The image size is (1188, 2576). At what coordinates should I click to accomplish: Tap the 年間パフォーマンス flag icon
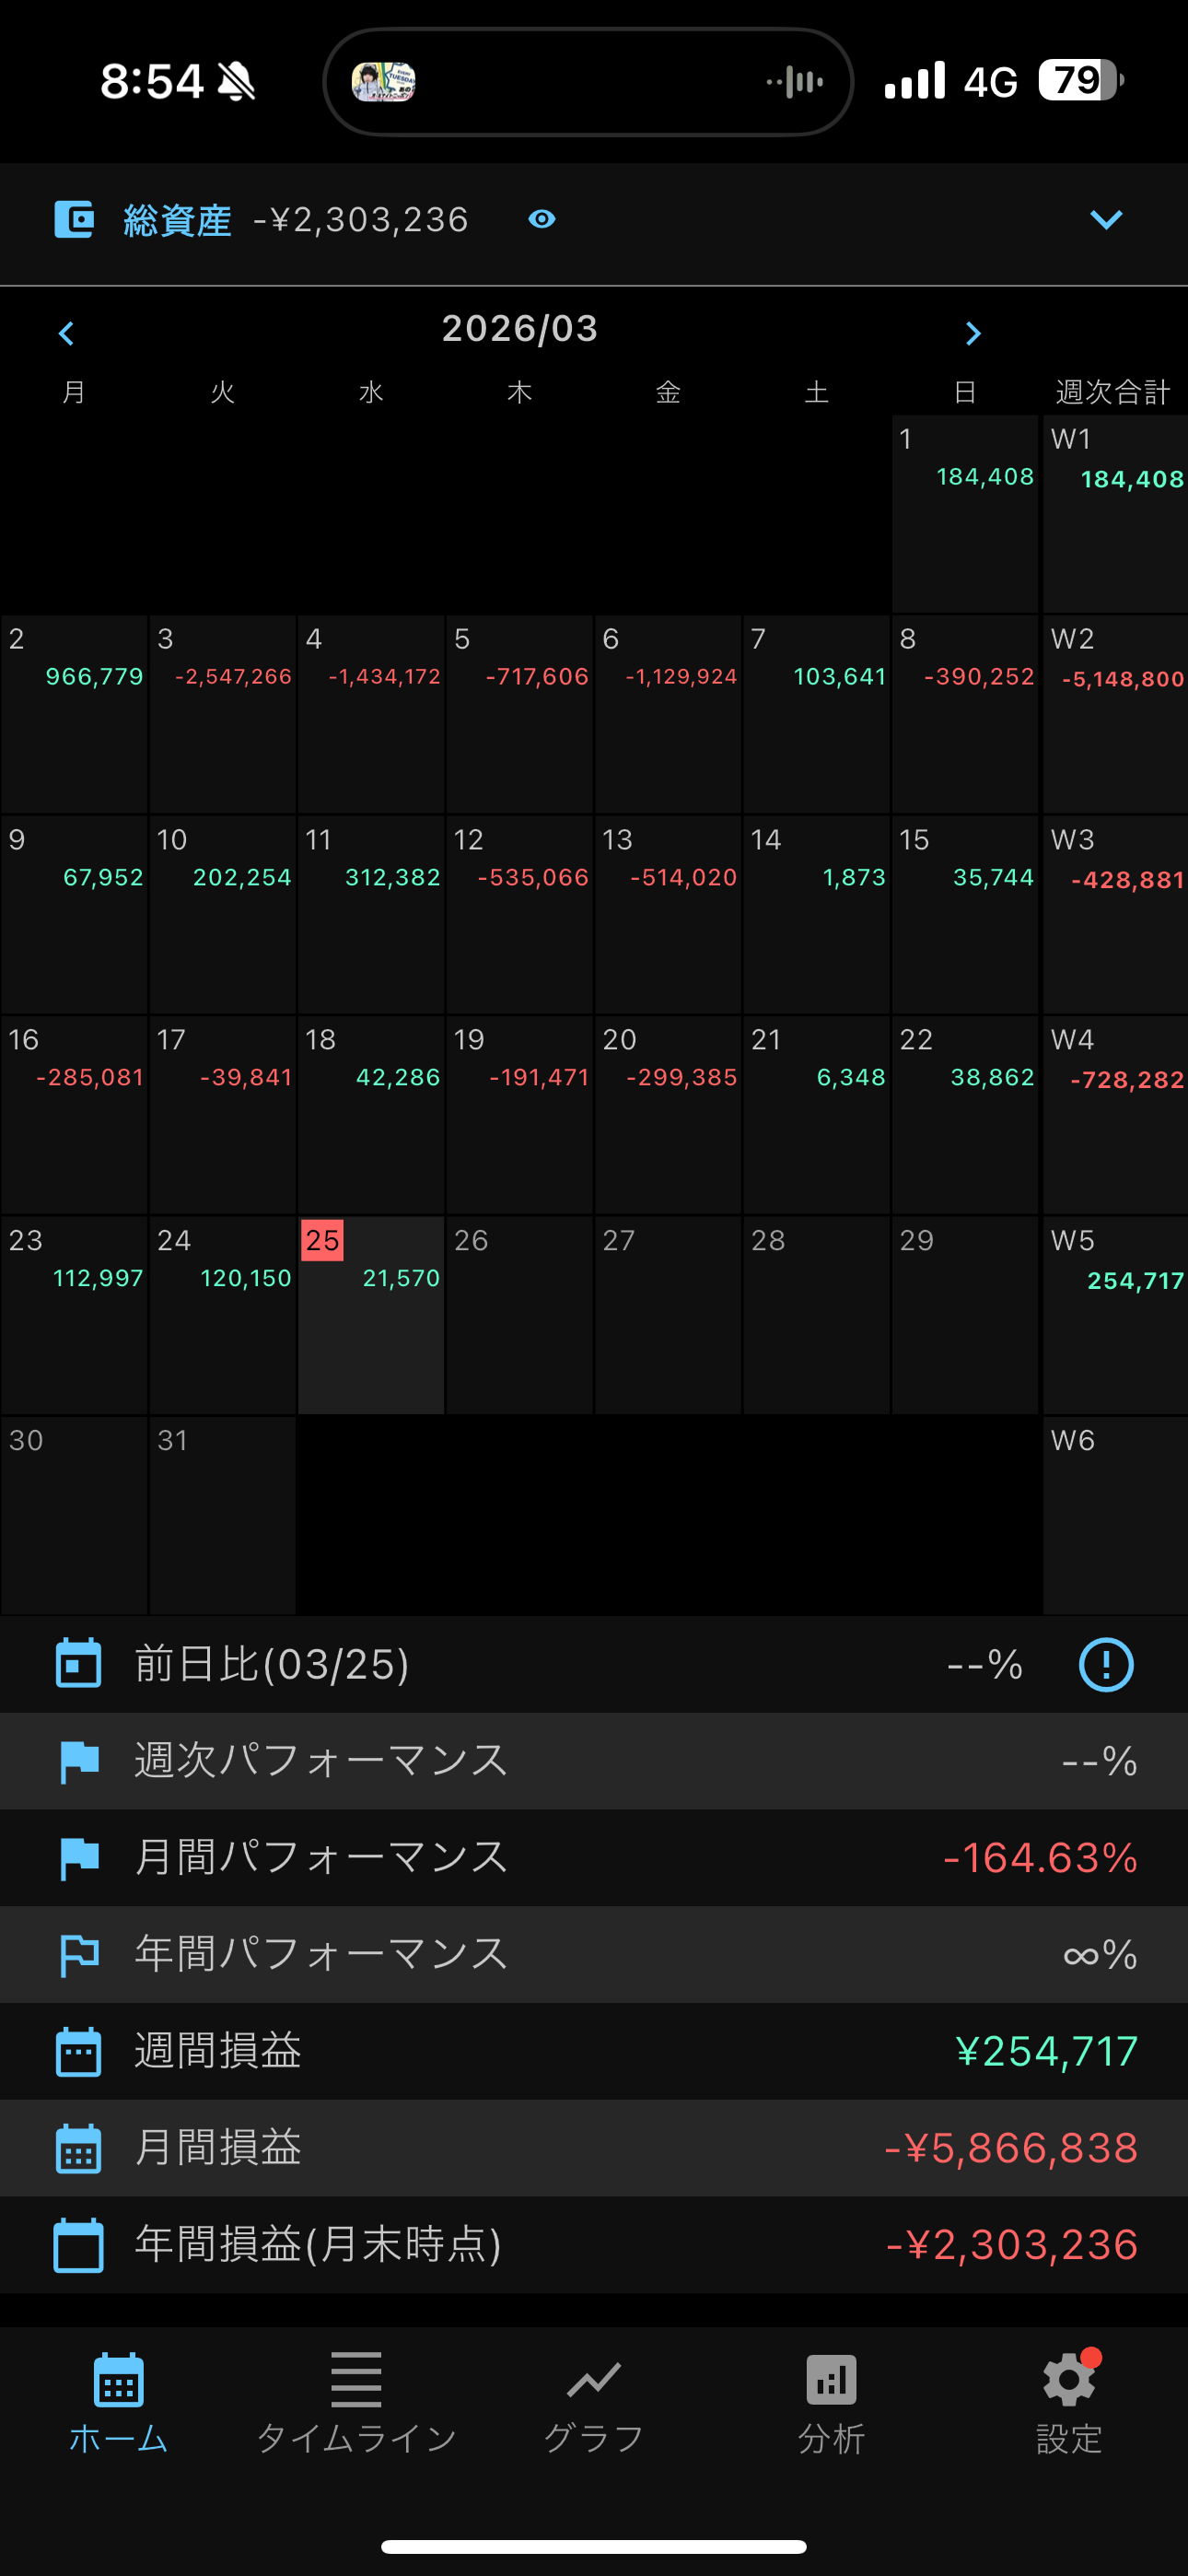point(79,1955)
